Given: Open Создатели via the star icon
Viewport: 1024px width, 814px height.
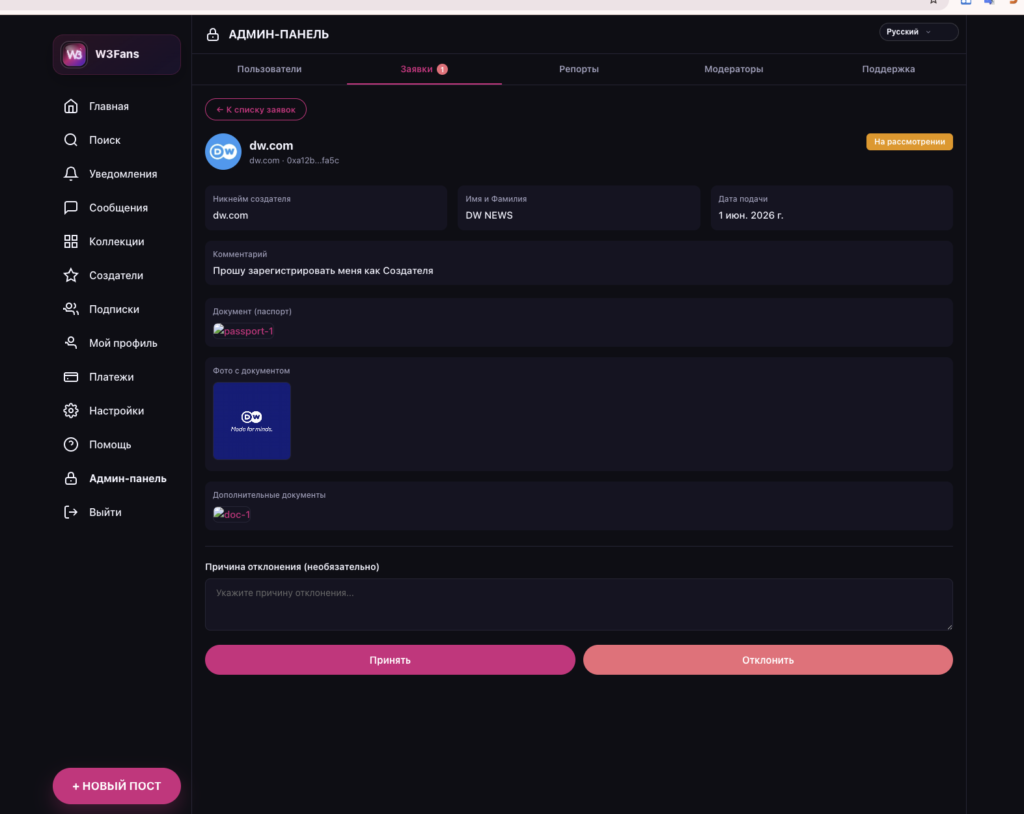Looking at the screenshot, I should click(x=71, y=275).
